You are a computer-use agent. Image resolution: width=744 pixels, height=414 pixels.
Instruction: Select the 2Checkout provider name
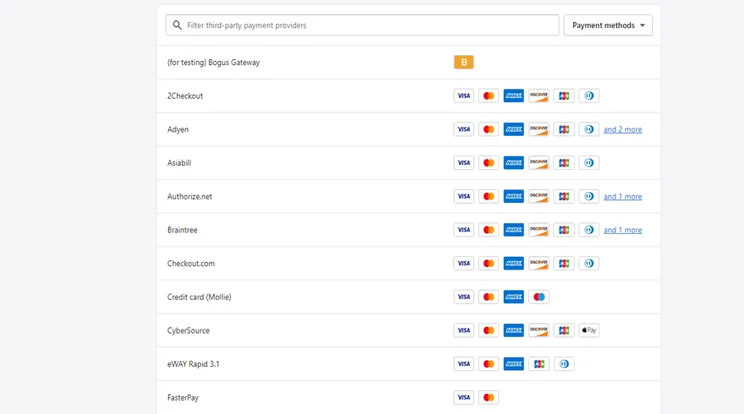click(x=185, y=96)
